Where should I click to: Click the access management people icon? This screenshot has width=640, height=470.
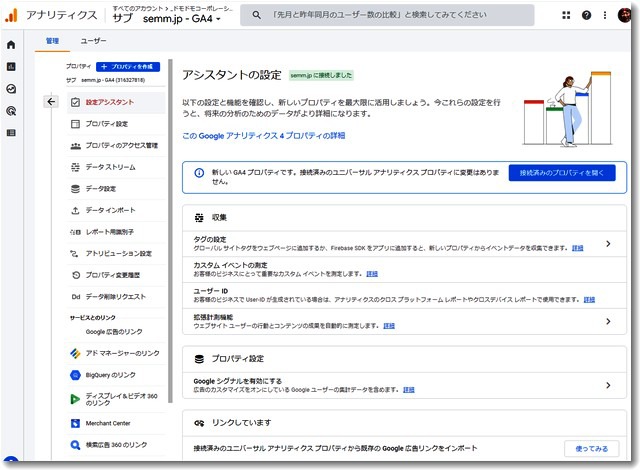(x=76, y=145)
